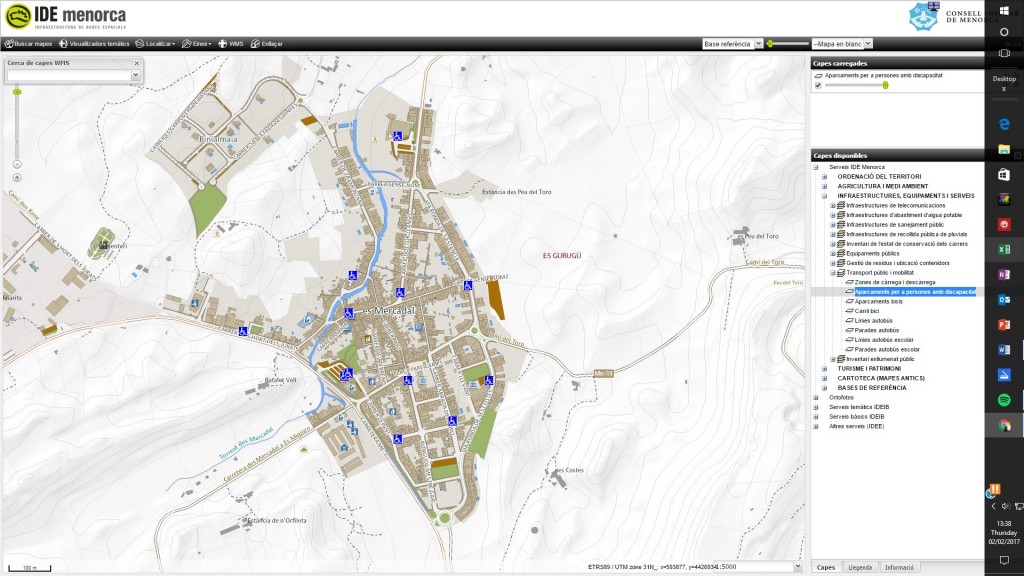
Task: Expand Altres serveis (IDEE) node
Action: [816, 426]
